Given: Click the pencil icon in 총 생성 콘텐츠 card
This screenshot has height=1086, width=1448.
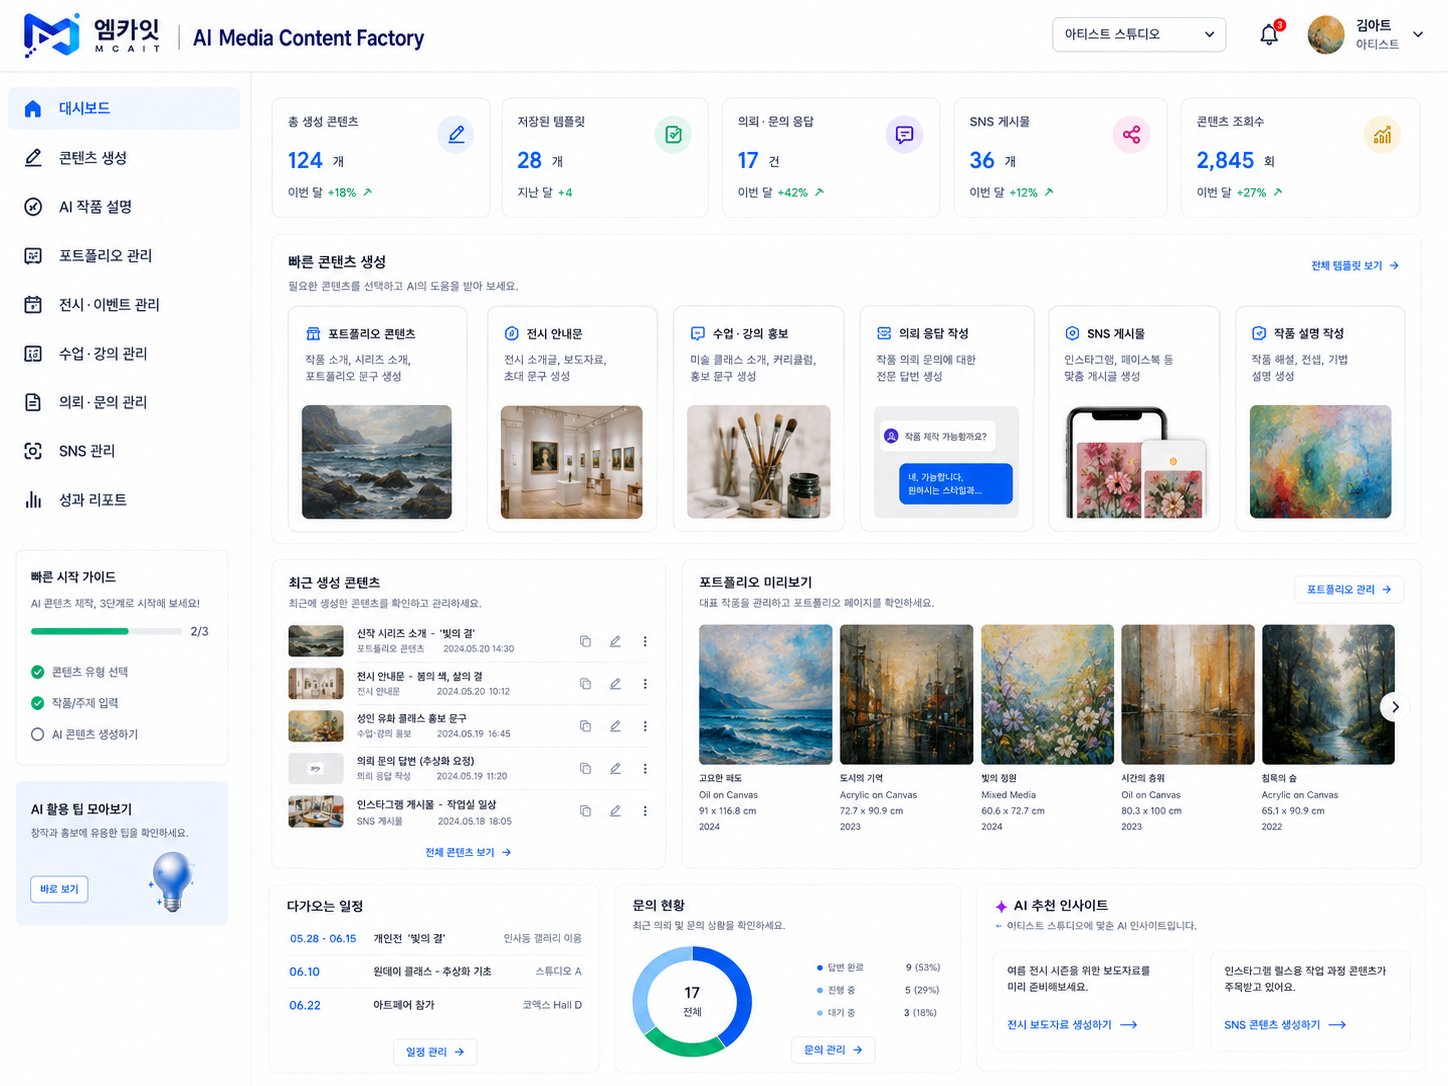Looking at the screenshot, I should point(456,134).
